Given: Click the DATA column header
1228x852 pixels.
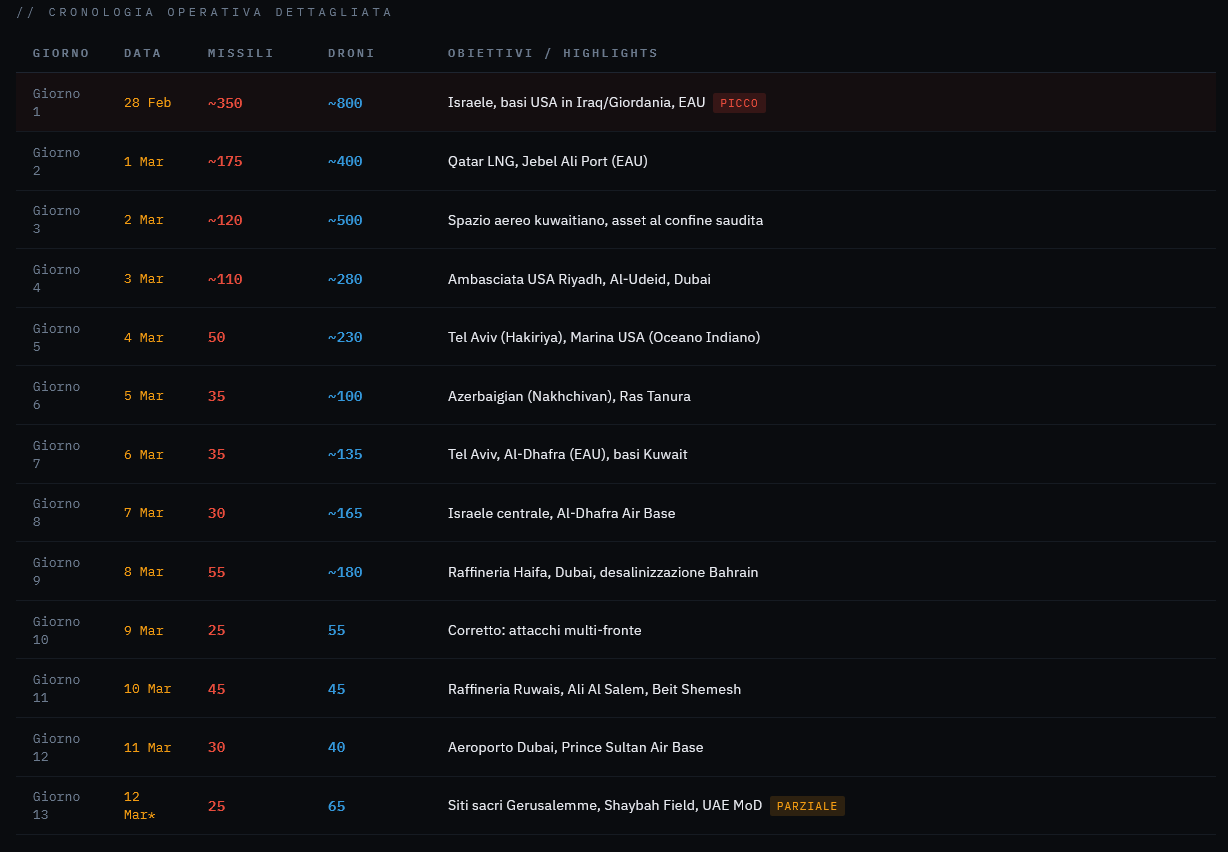Looking at the screenshot, I should (x=142, y=53).
